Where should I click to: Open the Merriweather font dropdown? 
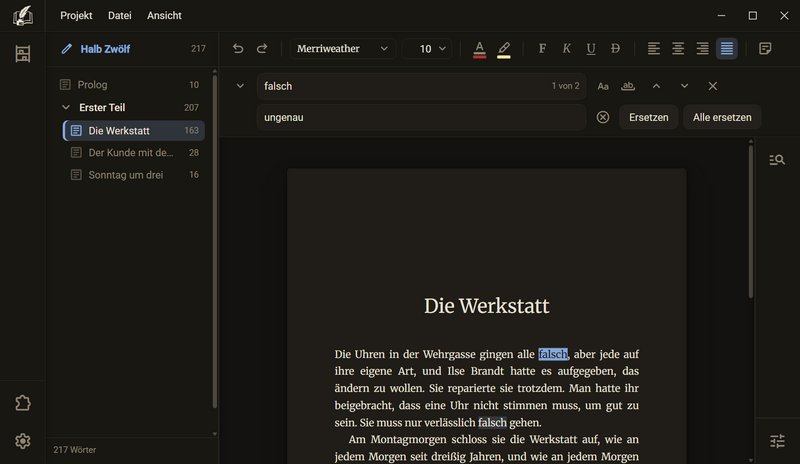tap(342, 48)
